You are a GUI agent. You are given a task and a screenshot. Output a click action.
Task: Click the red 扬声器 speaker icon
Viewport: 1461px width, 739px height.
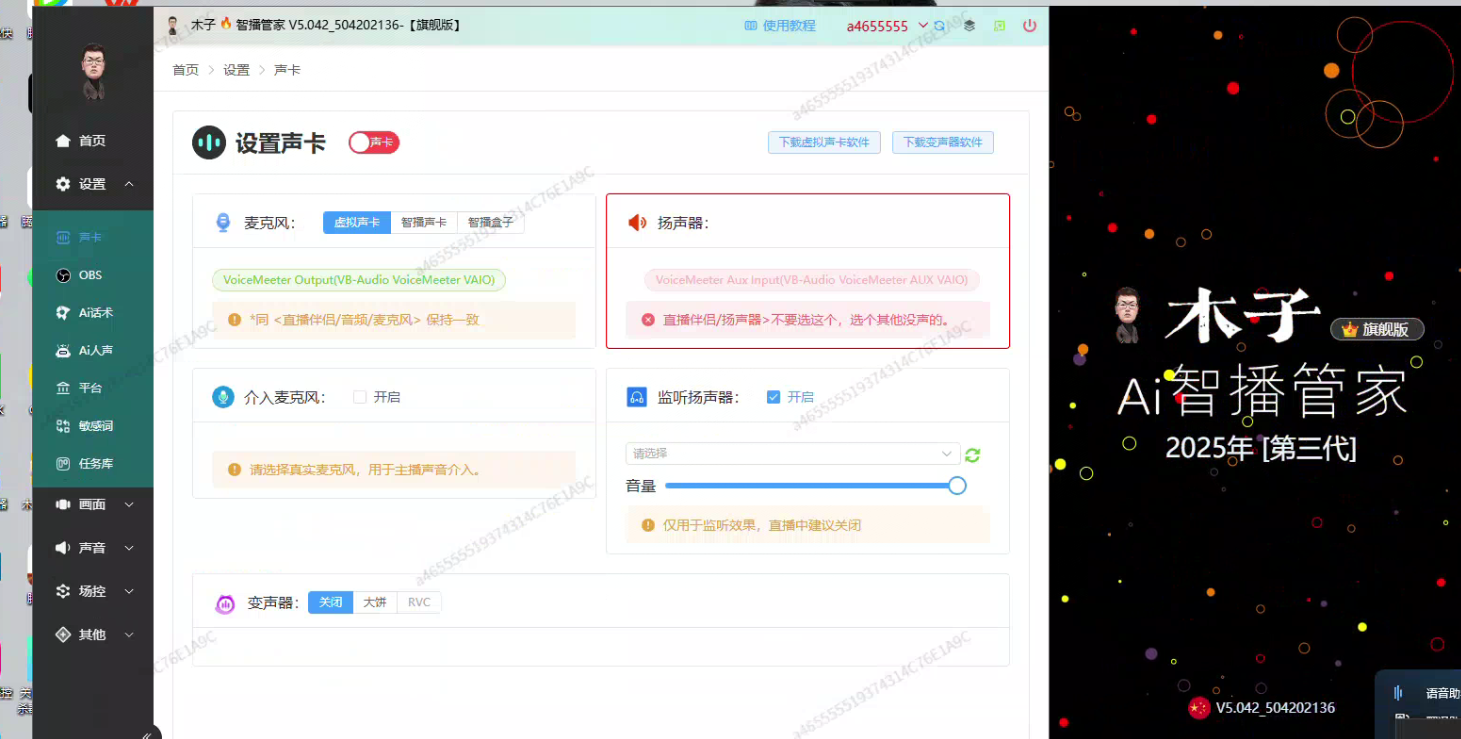coord(637,223)
